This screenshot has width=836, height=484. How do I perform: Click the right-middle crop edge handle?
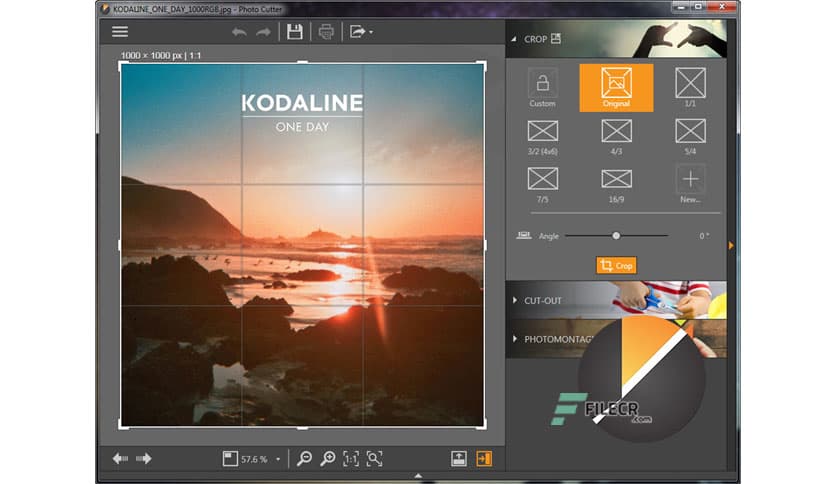coord(484,245)
